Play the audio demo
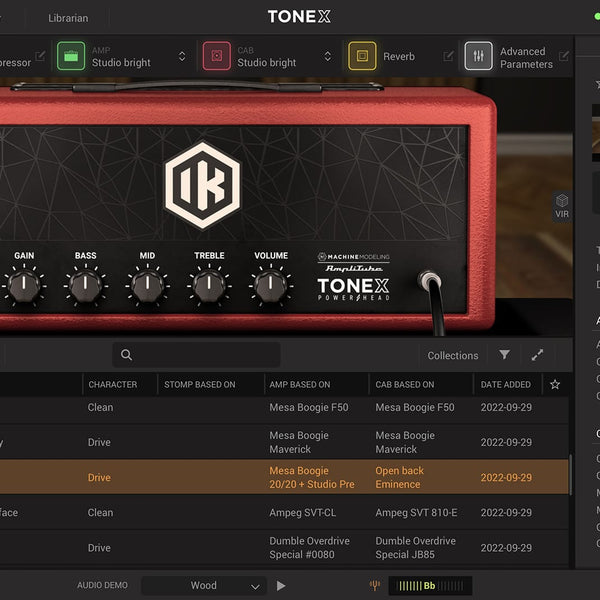Screen dimensions: 600x600 click(281, 585)
